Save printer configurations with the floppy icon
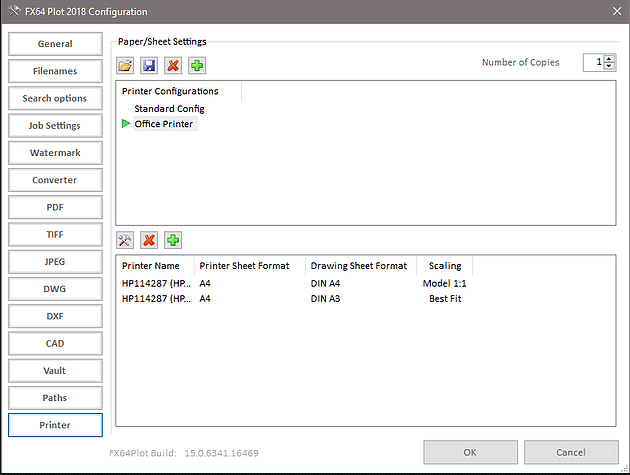630x475 pixels. [149, 66]
